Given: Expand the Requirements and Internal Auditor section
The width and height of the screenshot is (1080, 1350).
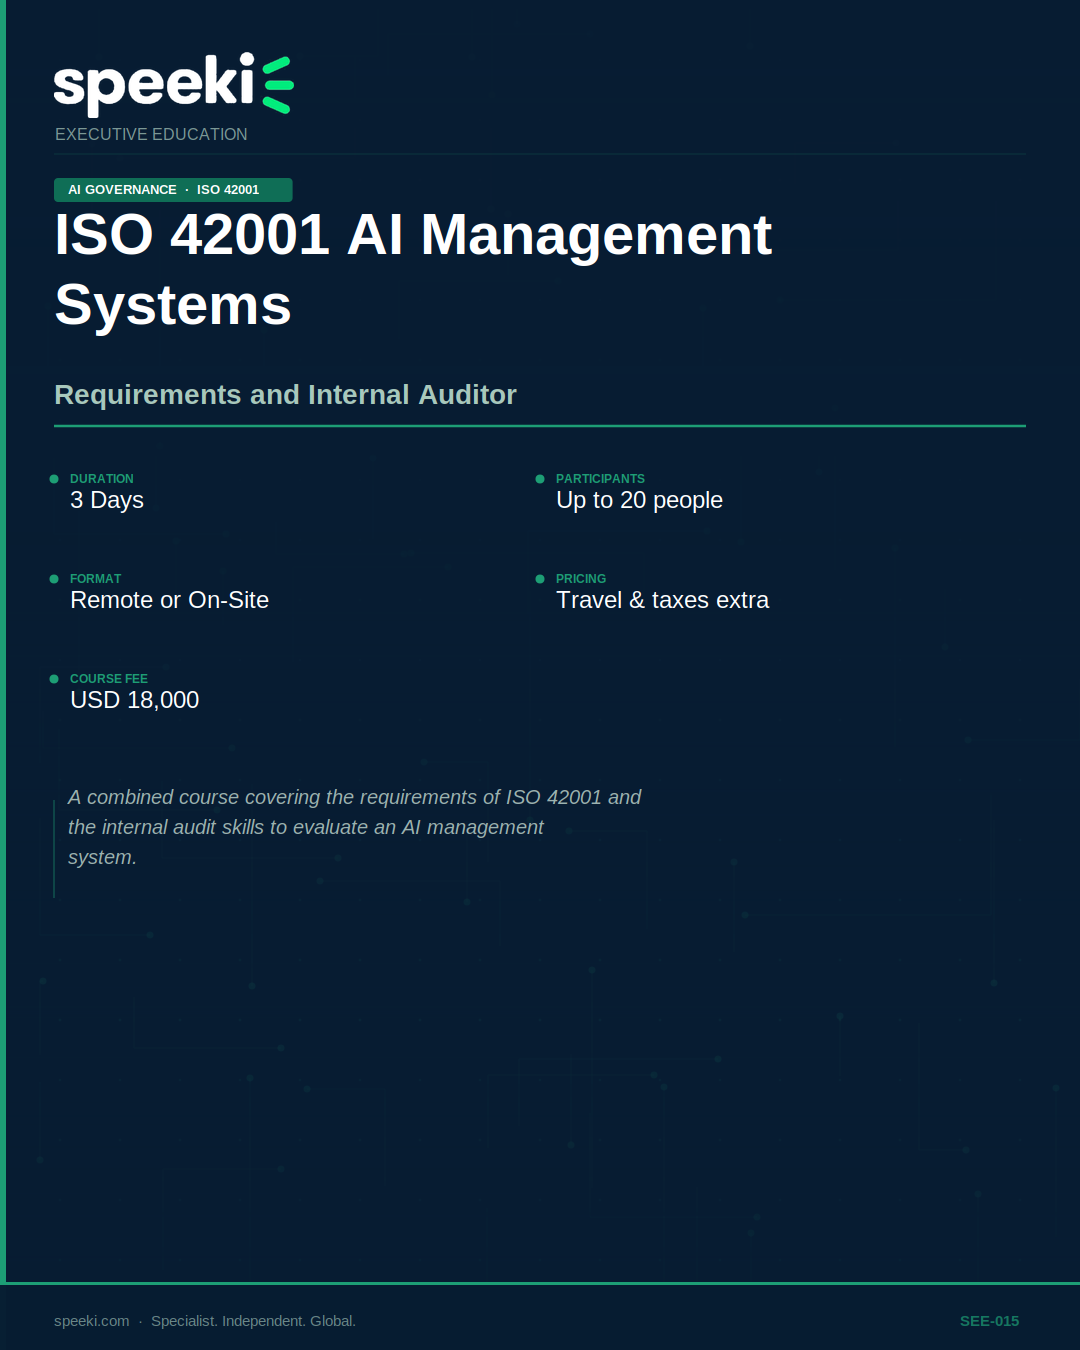Looking at the screenshot, I should pos(285,395).
